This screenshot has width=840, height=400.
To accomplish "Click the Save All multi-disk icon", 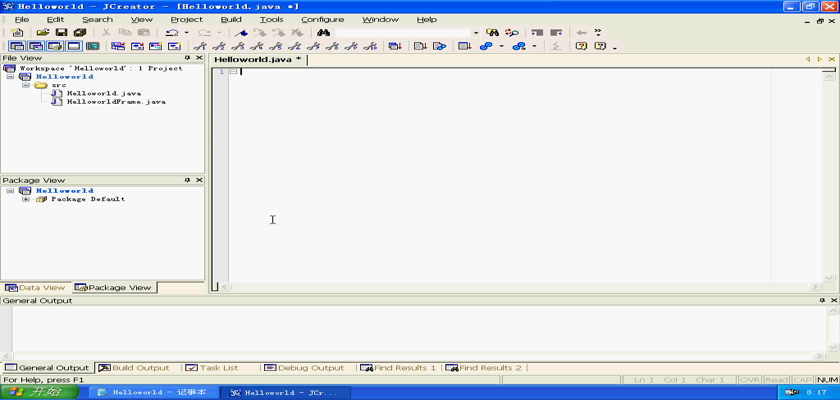I will click(80, 33).
